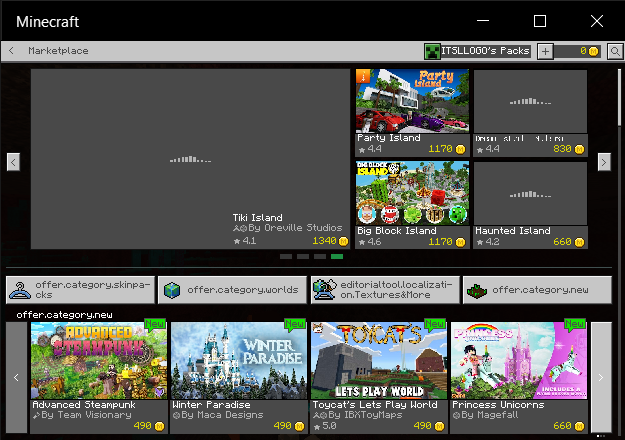Open the skin packs category
The width and height of the screenshot is (625, 440).
coord(81,290)
